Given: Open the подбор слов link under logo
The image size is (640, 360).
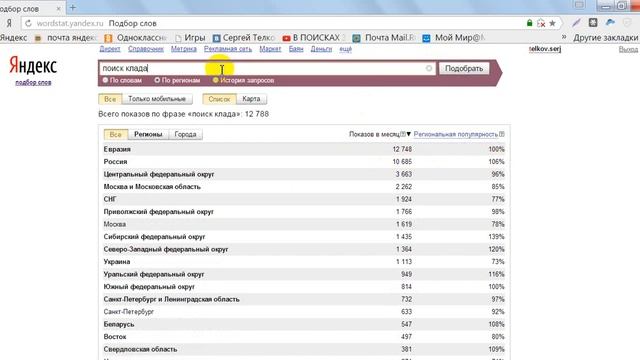Looking at the screenshot, I should point(33,82).
